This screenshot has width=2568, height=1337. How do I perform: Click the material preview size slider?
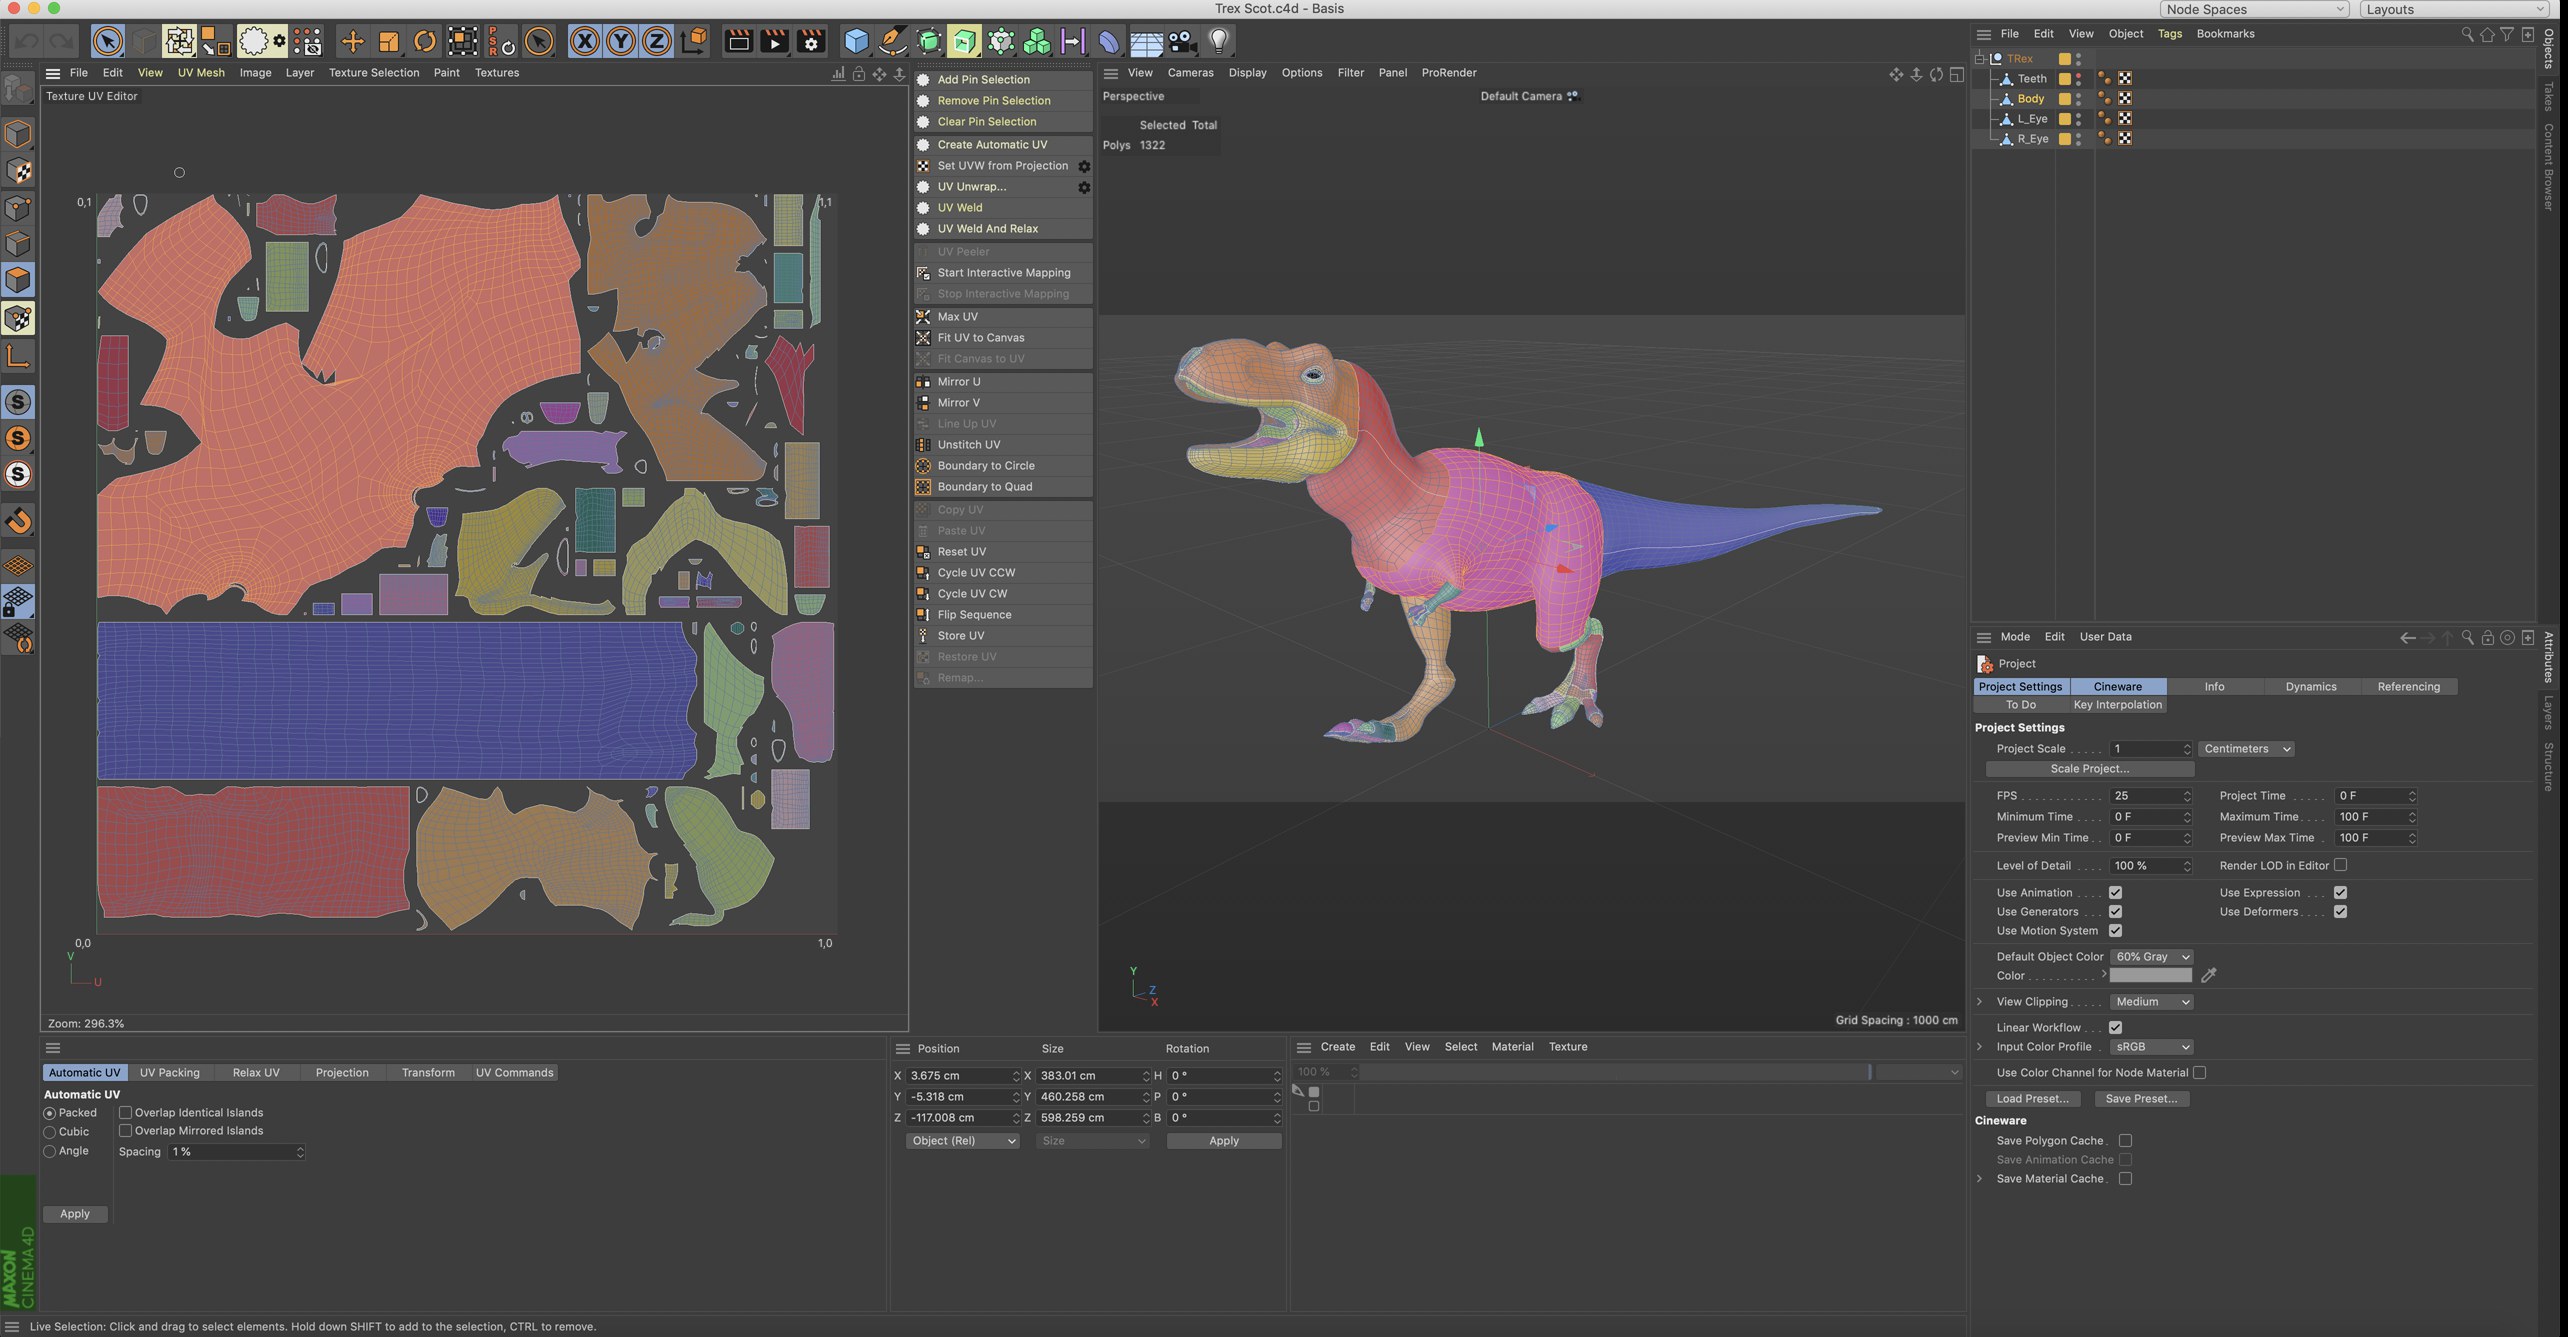1614,1072
